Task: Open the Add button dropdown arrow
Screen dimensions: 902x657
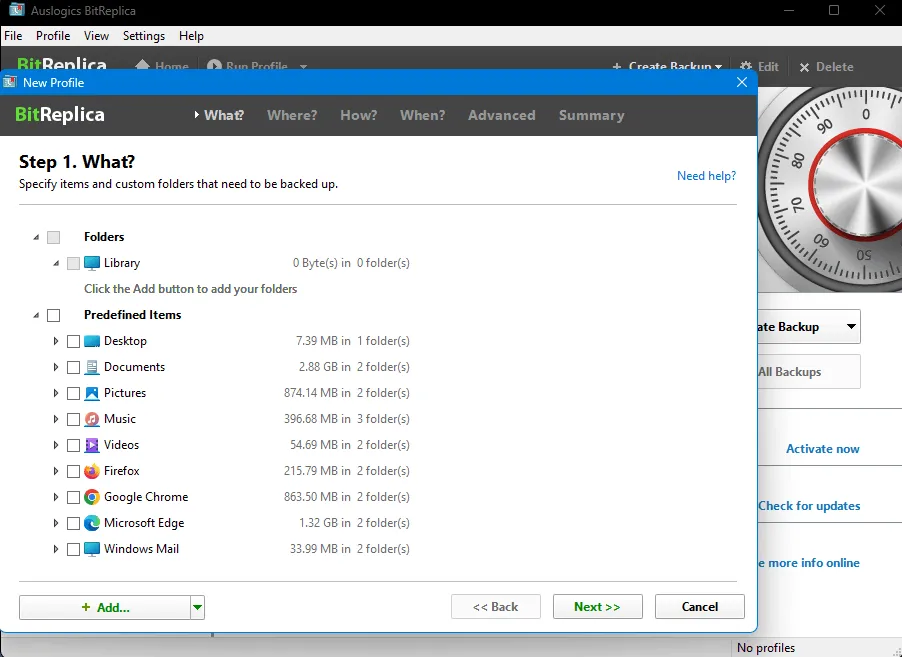Action: [198, 607]
